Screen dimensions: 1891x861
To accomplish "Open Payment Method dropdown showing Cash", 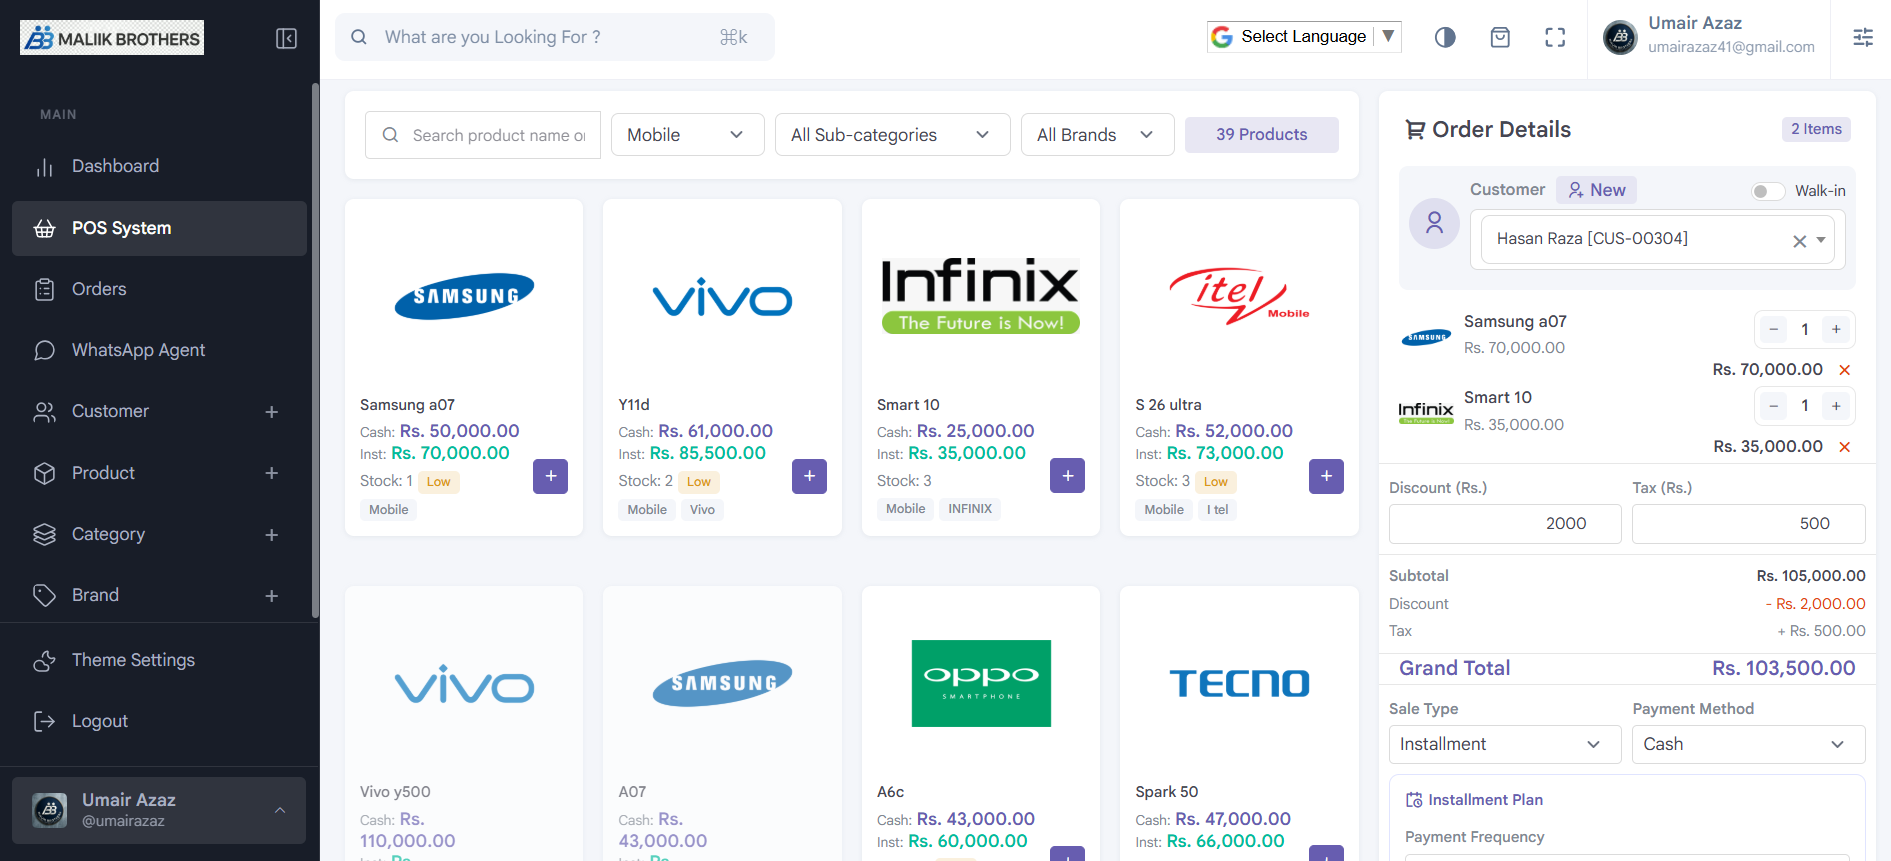I will coord(1748,744).
